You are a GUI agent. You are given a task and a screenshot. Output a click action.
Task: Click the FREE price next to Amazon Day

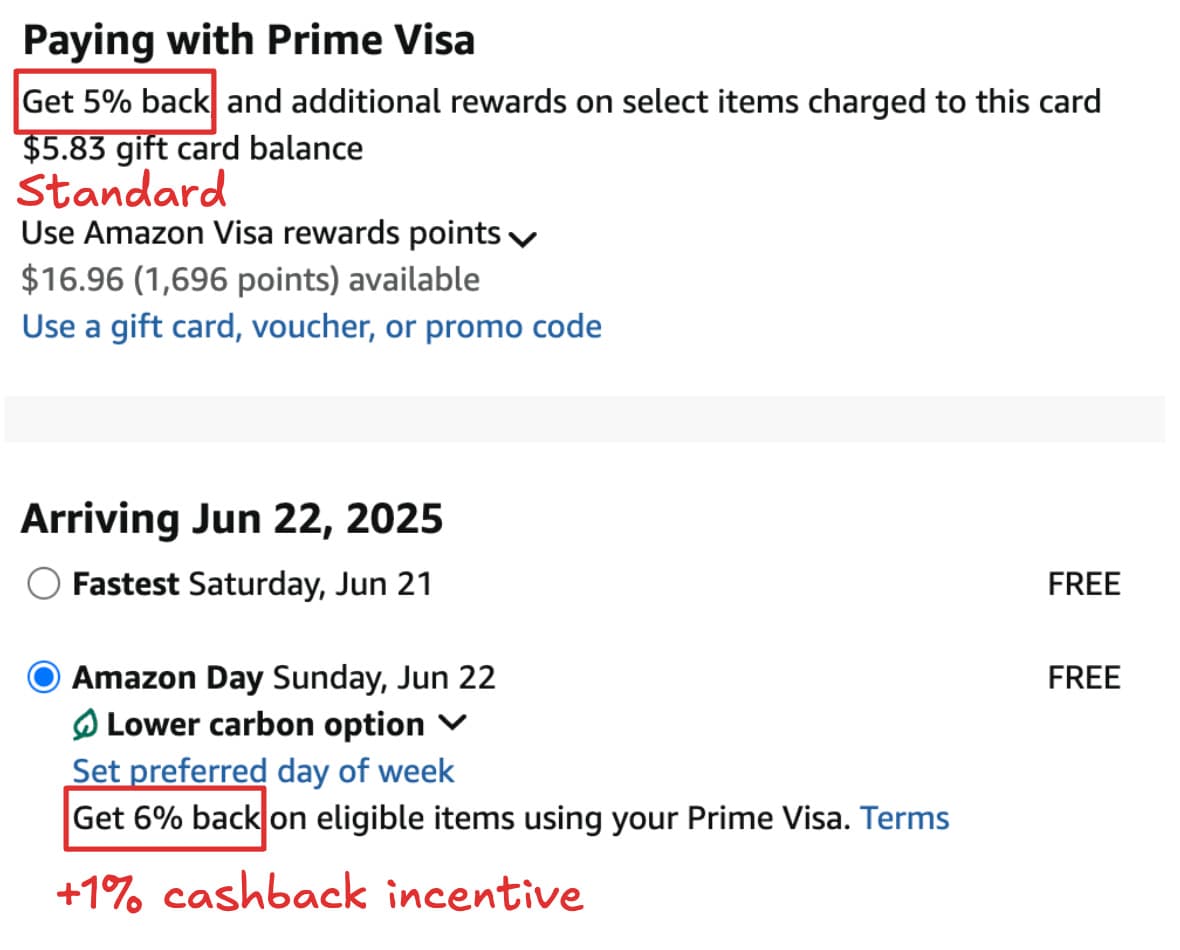1084,678
